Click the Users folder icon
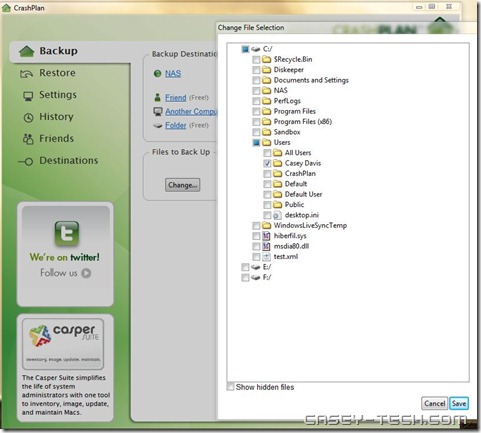 click(266, 143)
